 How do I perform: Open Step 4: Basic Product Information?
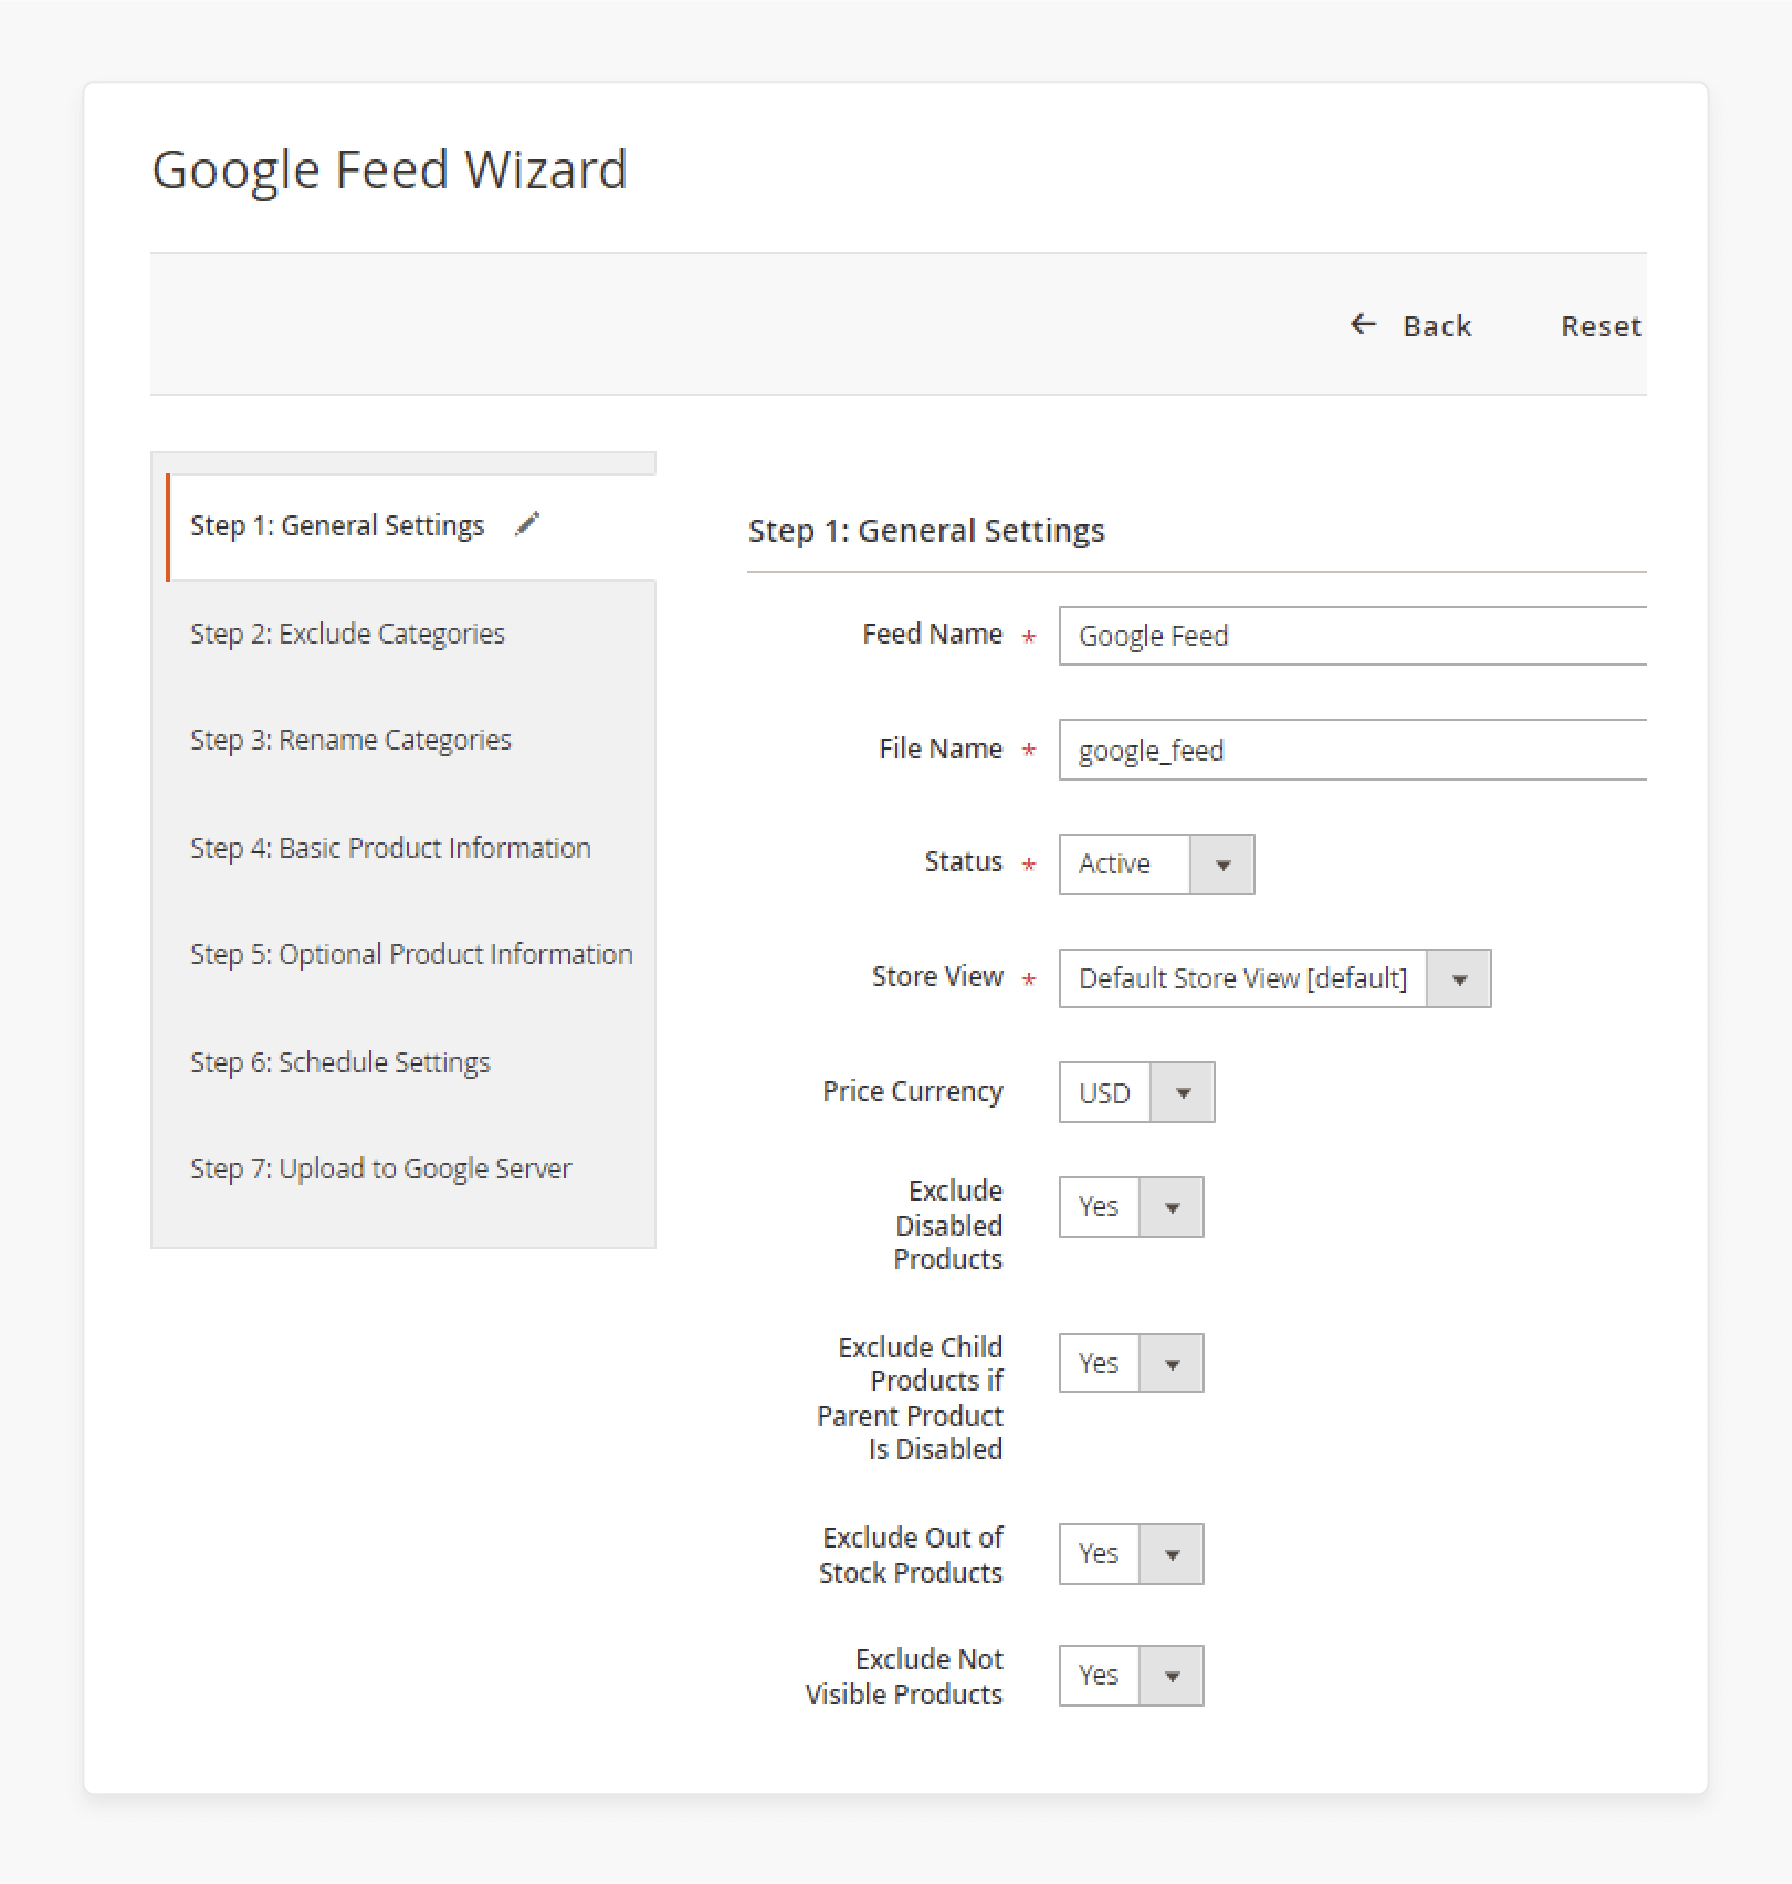390,848
